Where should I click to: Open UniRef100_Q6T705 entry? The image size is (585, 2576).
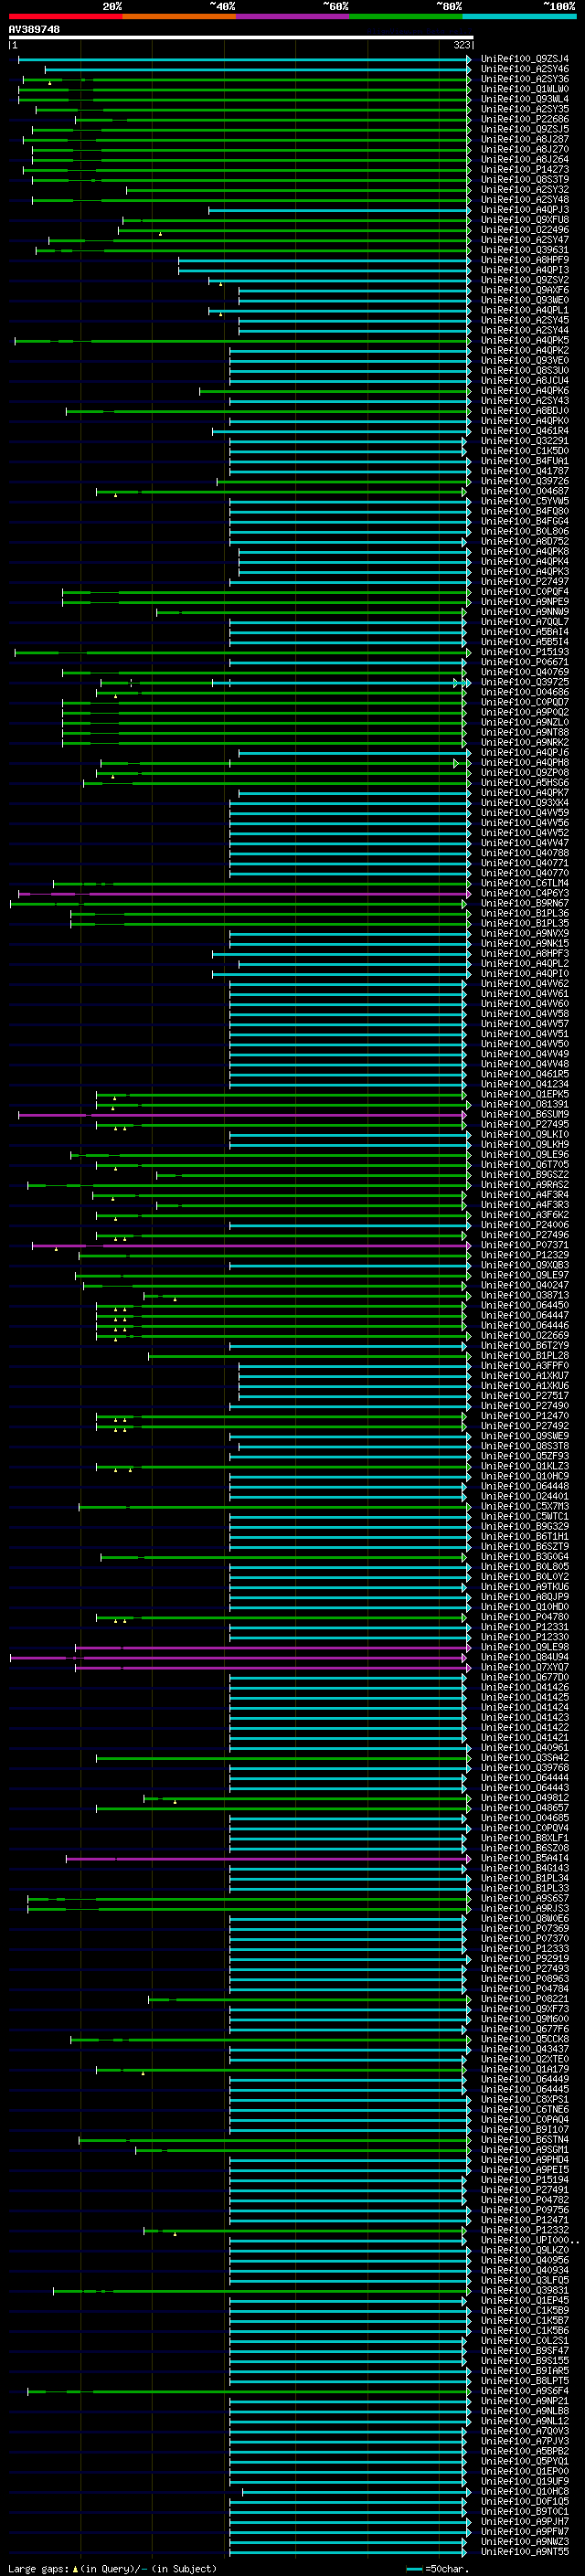(524, 1165)
